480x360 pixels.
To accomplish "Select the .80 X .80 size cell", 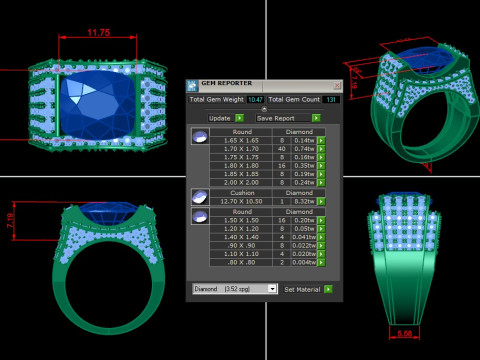I will (241, 262).
